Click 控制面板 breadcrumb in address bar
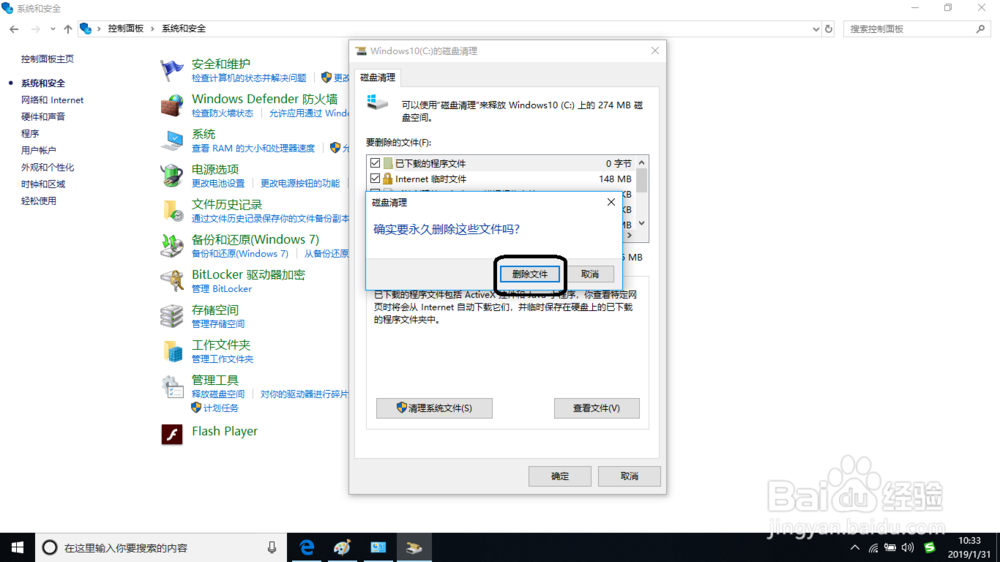The width and height of the screenshot is (1000, 562). coord(126,29)
